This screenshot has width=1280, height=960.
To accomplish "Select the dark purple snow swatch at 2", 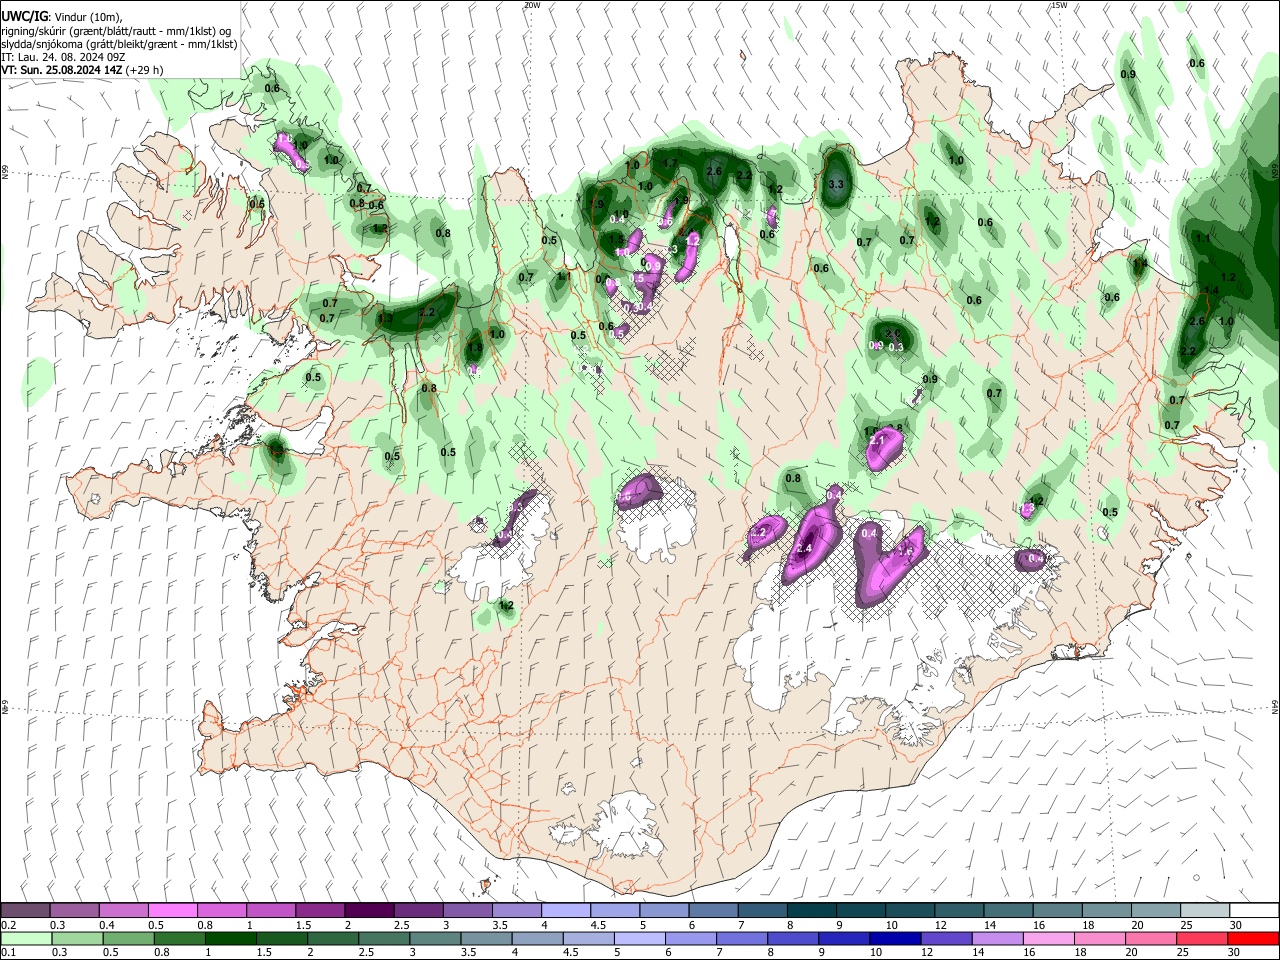I will (369, 910).
